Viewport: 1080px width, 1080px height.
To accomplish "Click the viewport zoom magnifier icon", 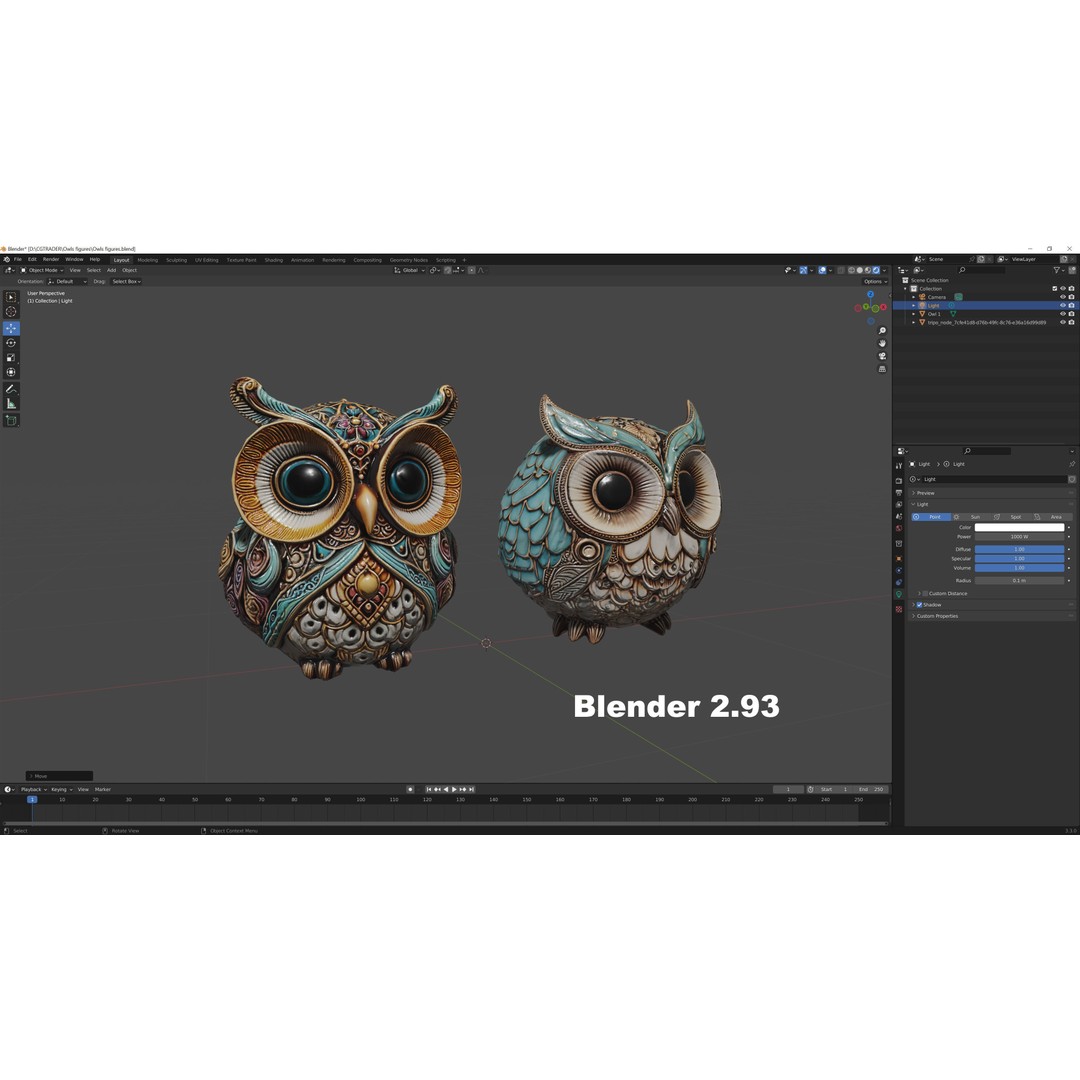I will pyautogui.click(x=882, y=331).
